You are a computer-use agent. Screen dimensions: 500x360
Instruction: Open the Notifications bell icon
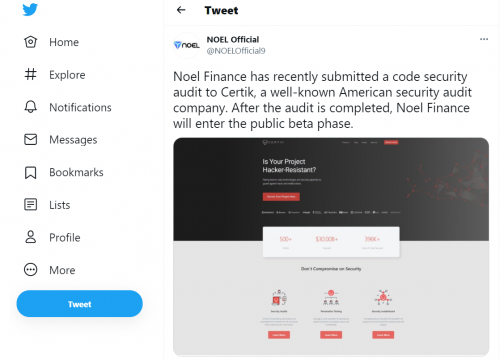tap(30, 107)
